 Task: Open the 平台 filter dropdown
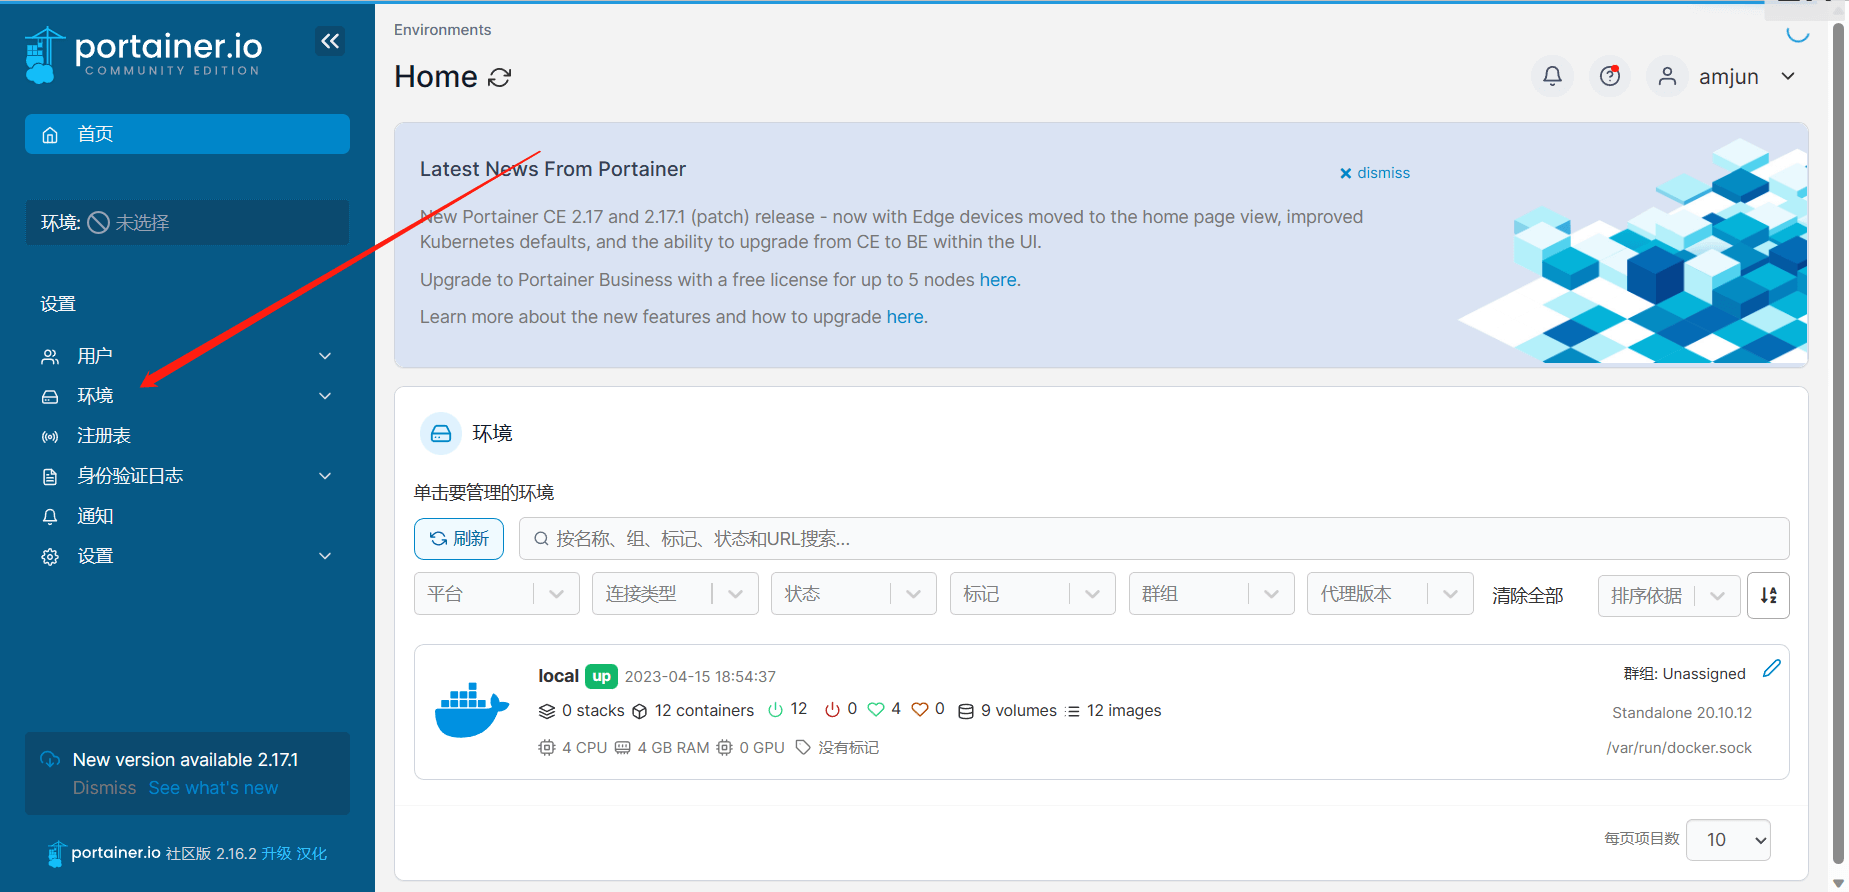[x=497, y=594]
